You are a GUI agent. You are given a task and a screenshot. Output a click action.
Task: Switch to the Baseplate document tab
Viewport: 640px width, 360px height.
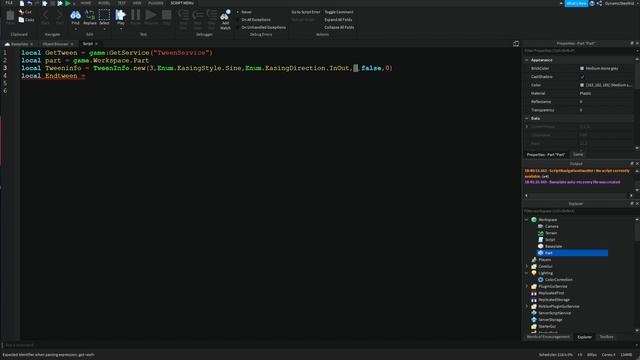coord(20,44)
